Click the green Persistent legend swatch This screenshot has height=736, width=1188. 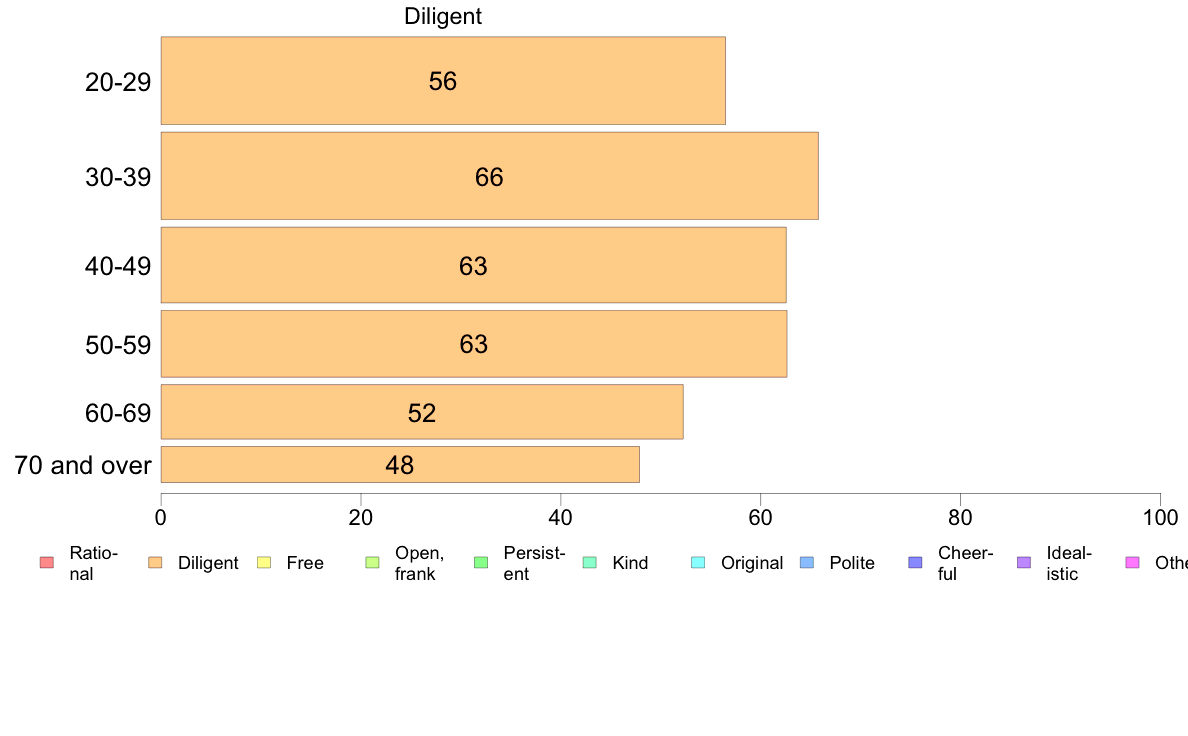(x=481, y=562)
